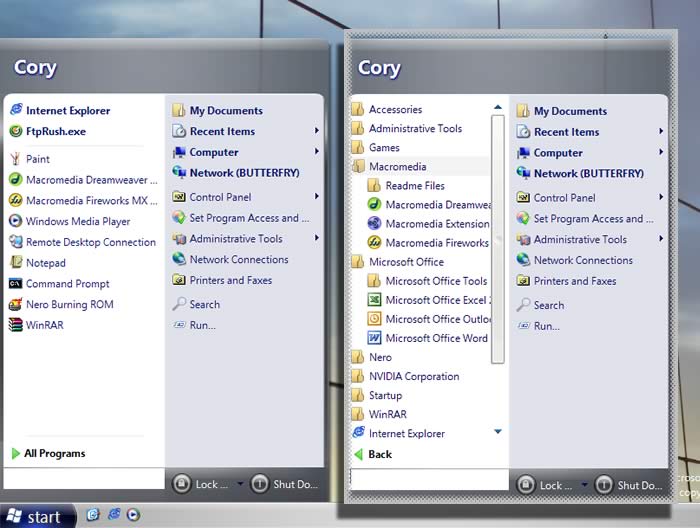Open Nero folder in programs list
The width and height of the screenshot is (700, 528).
tap(372, 357)
